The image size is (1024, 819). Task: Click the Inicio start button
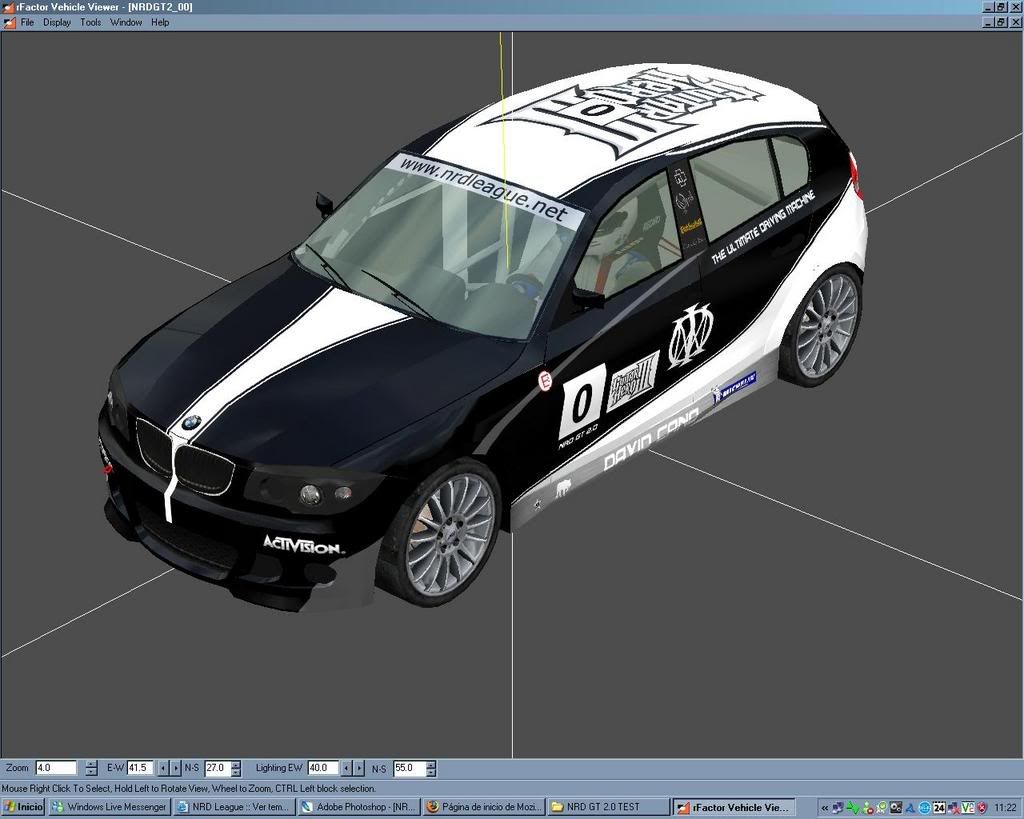point(23,807)
